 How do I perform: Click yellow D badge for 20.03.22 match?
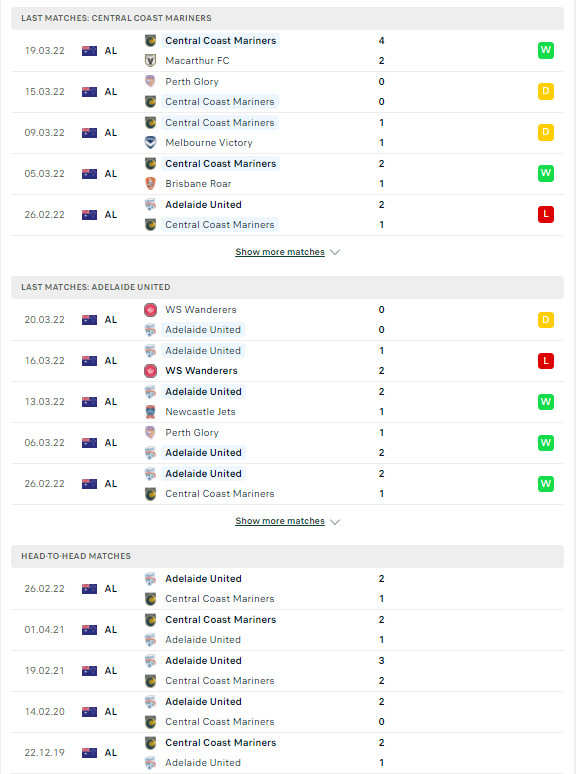[545, 320]
